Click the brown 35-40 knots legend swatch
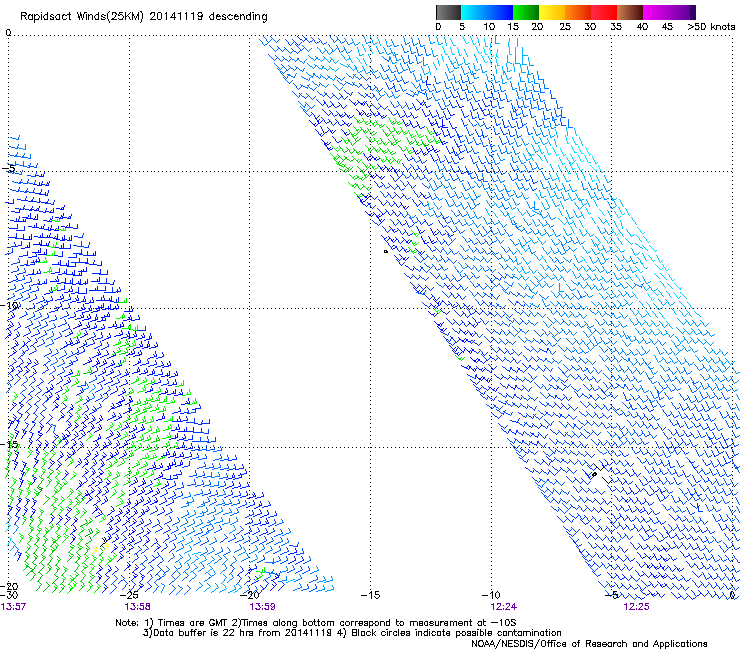The height and width of the screenshot is (650, 740). [x=630, y=12]
